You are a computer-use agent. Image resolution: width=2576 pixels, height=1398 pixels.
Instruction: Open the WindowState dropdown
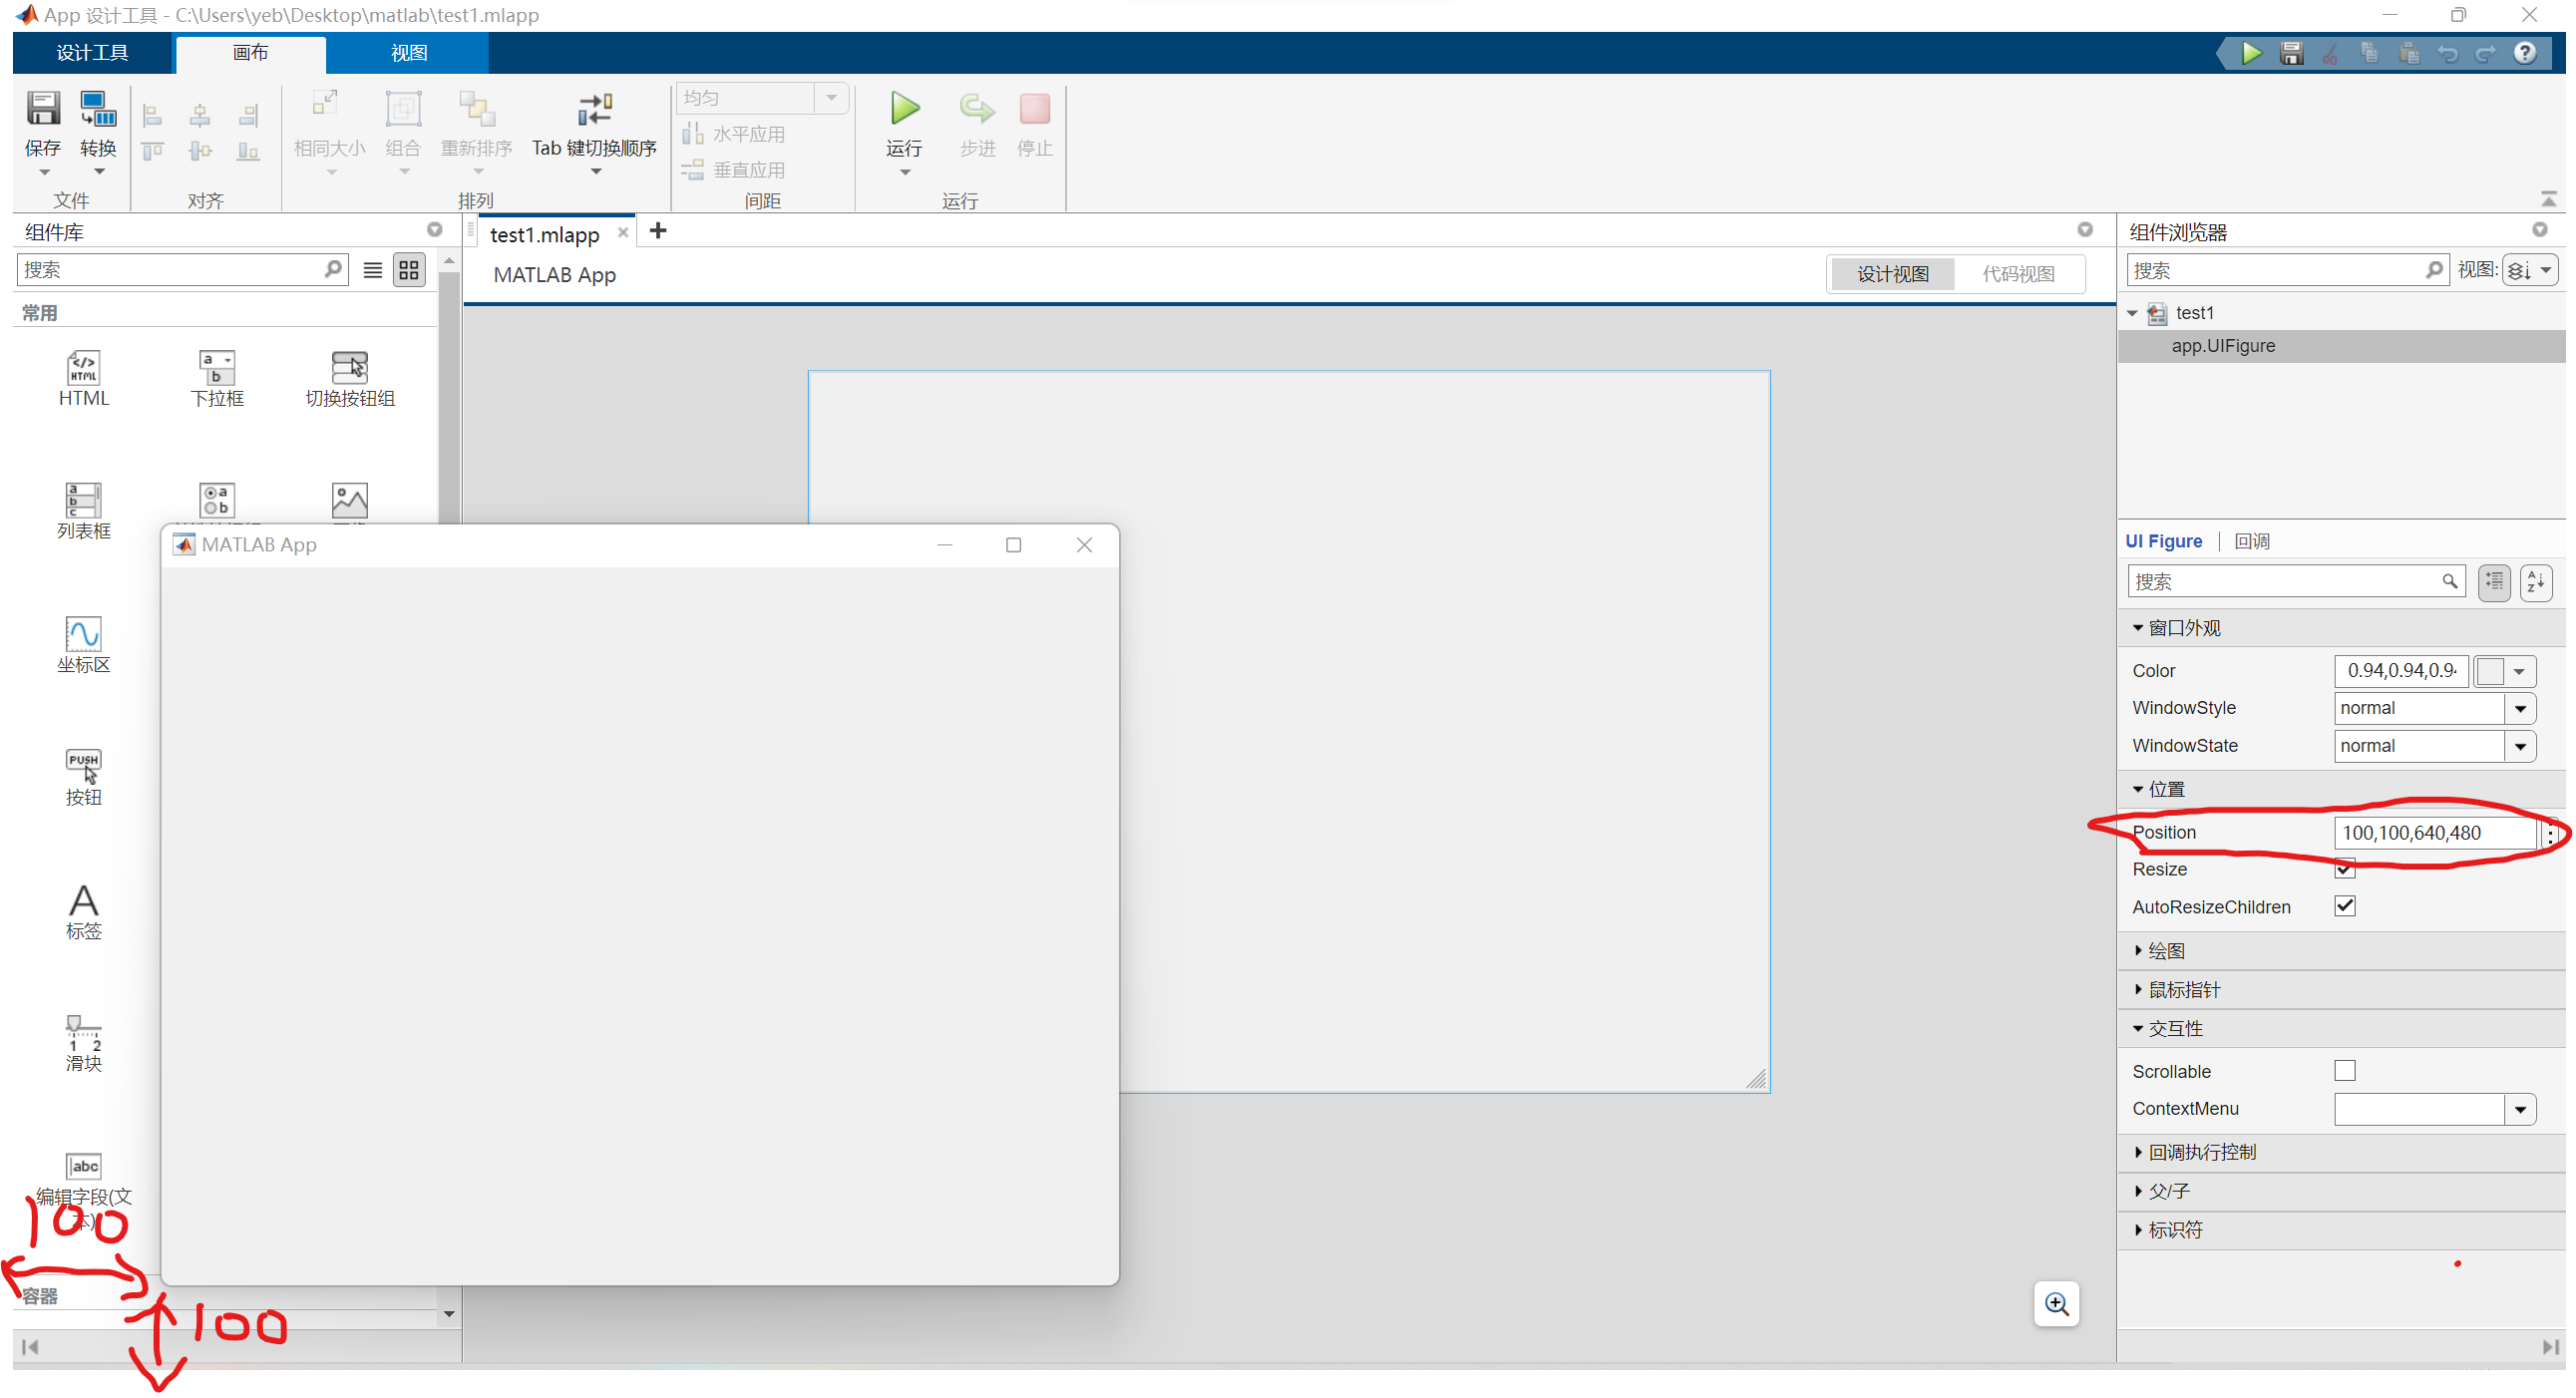(x=2519, y=746)
